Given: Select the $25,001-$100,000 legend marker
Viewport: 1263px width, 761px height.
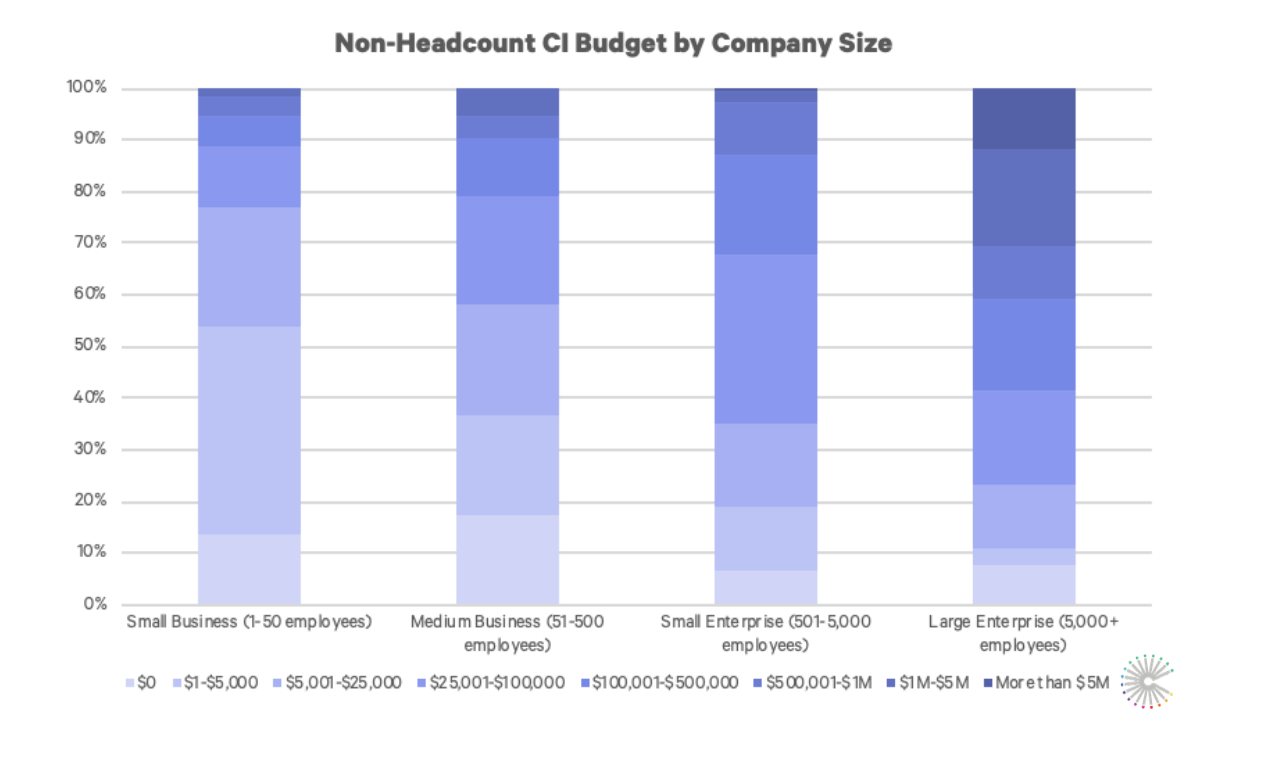Looking at the screenshot, I should point(420,683).
